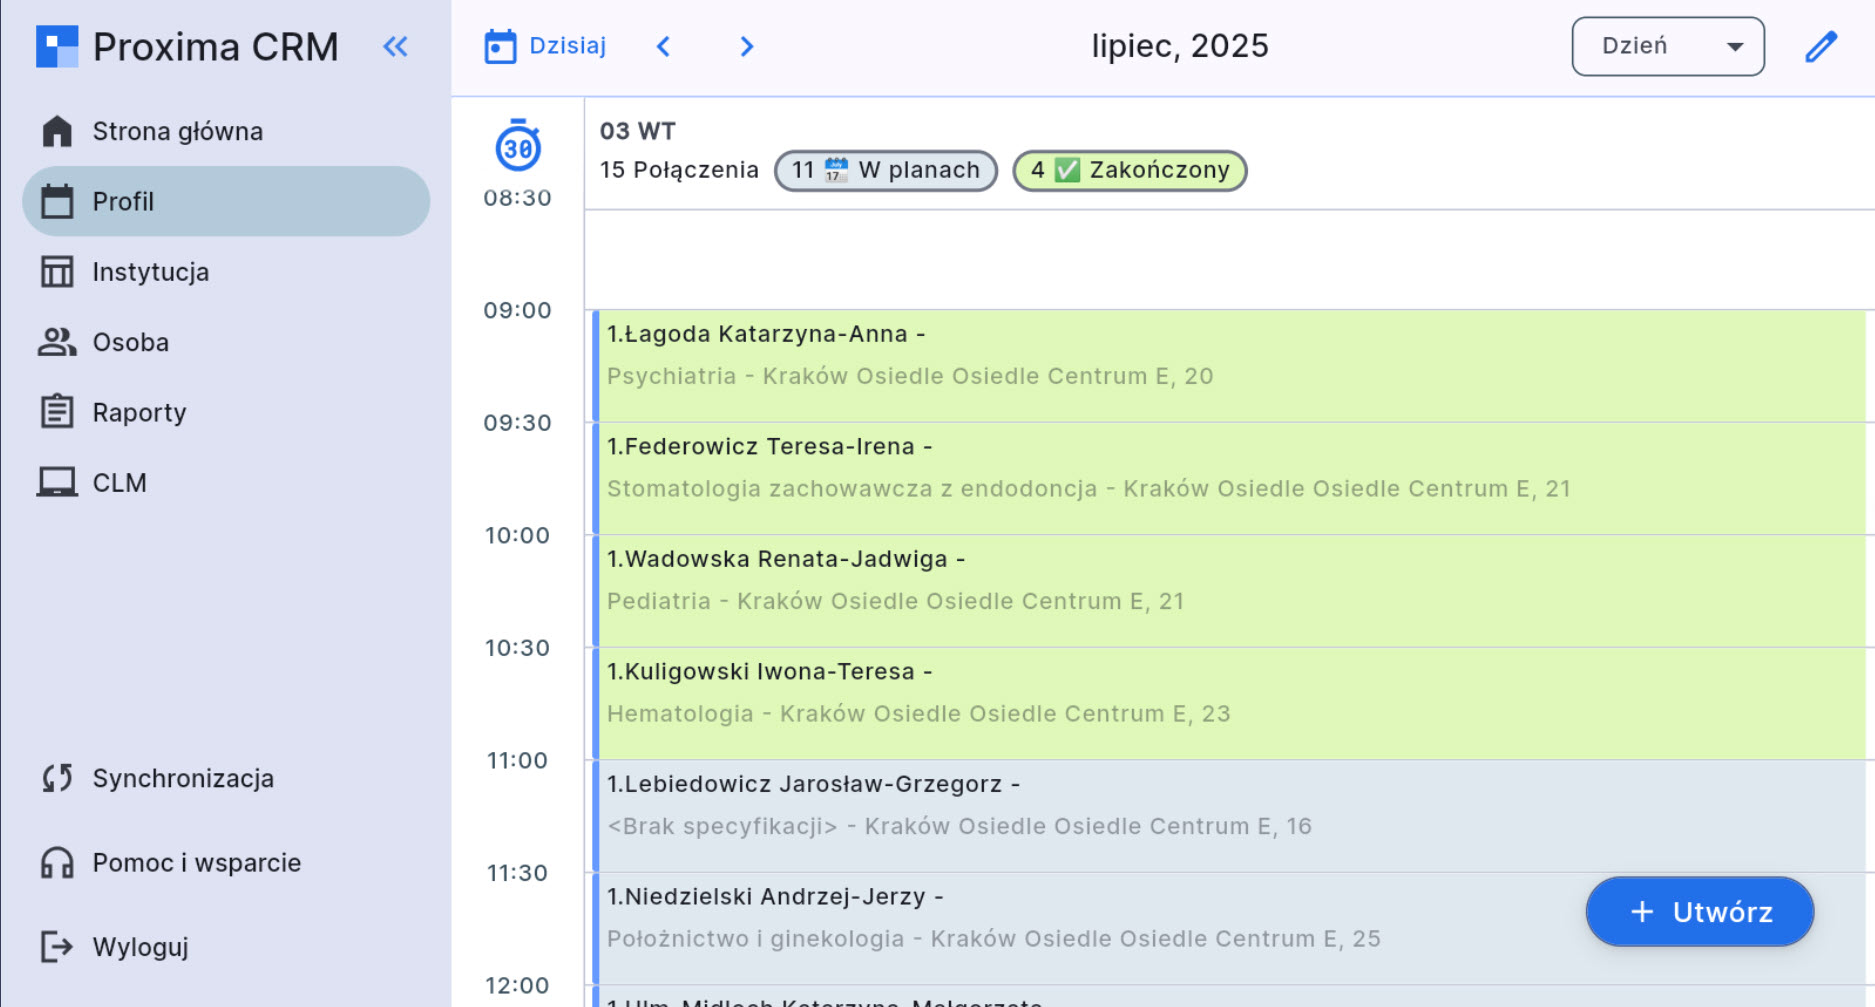Click the Osoba people icon

tap(57, 342)
